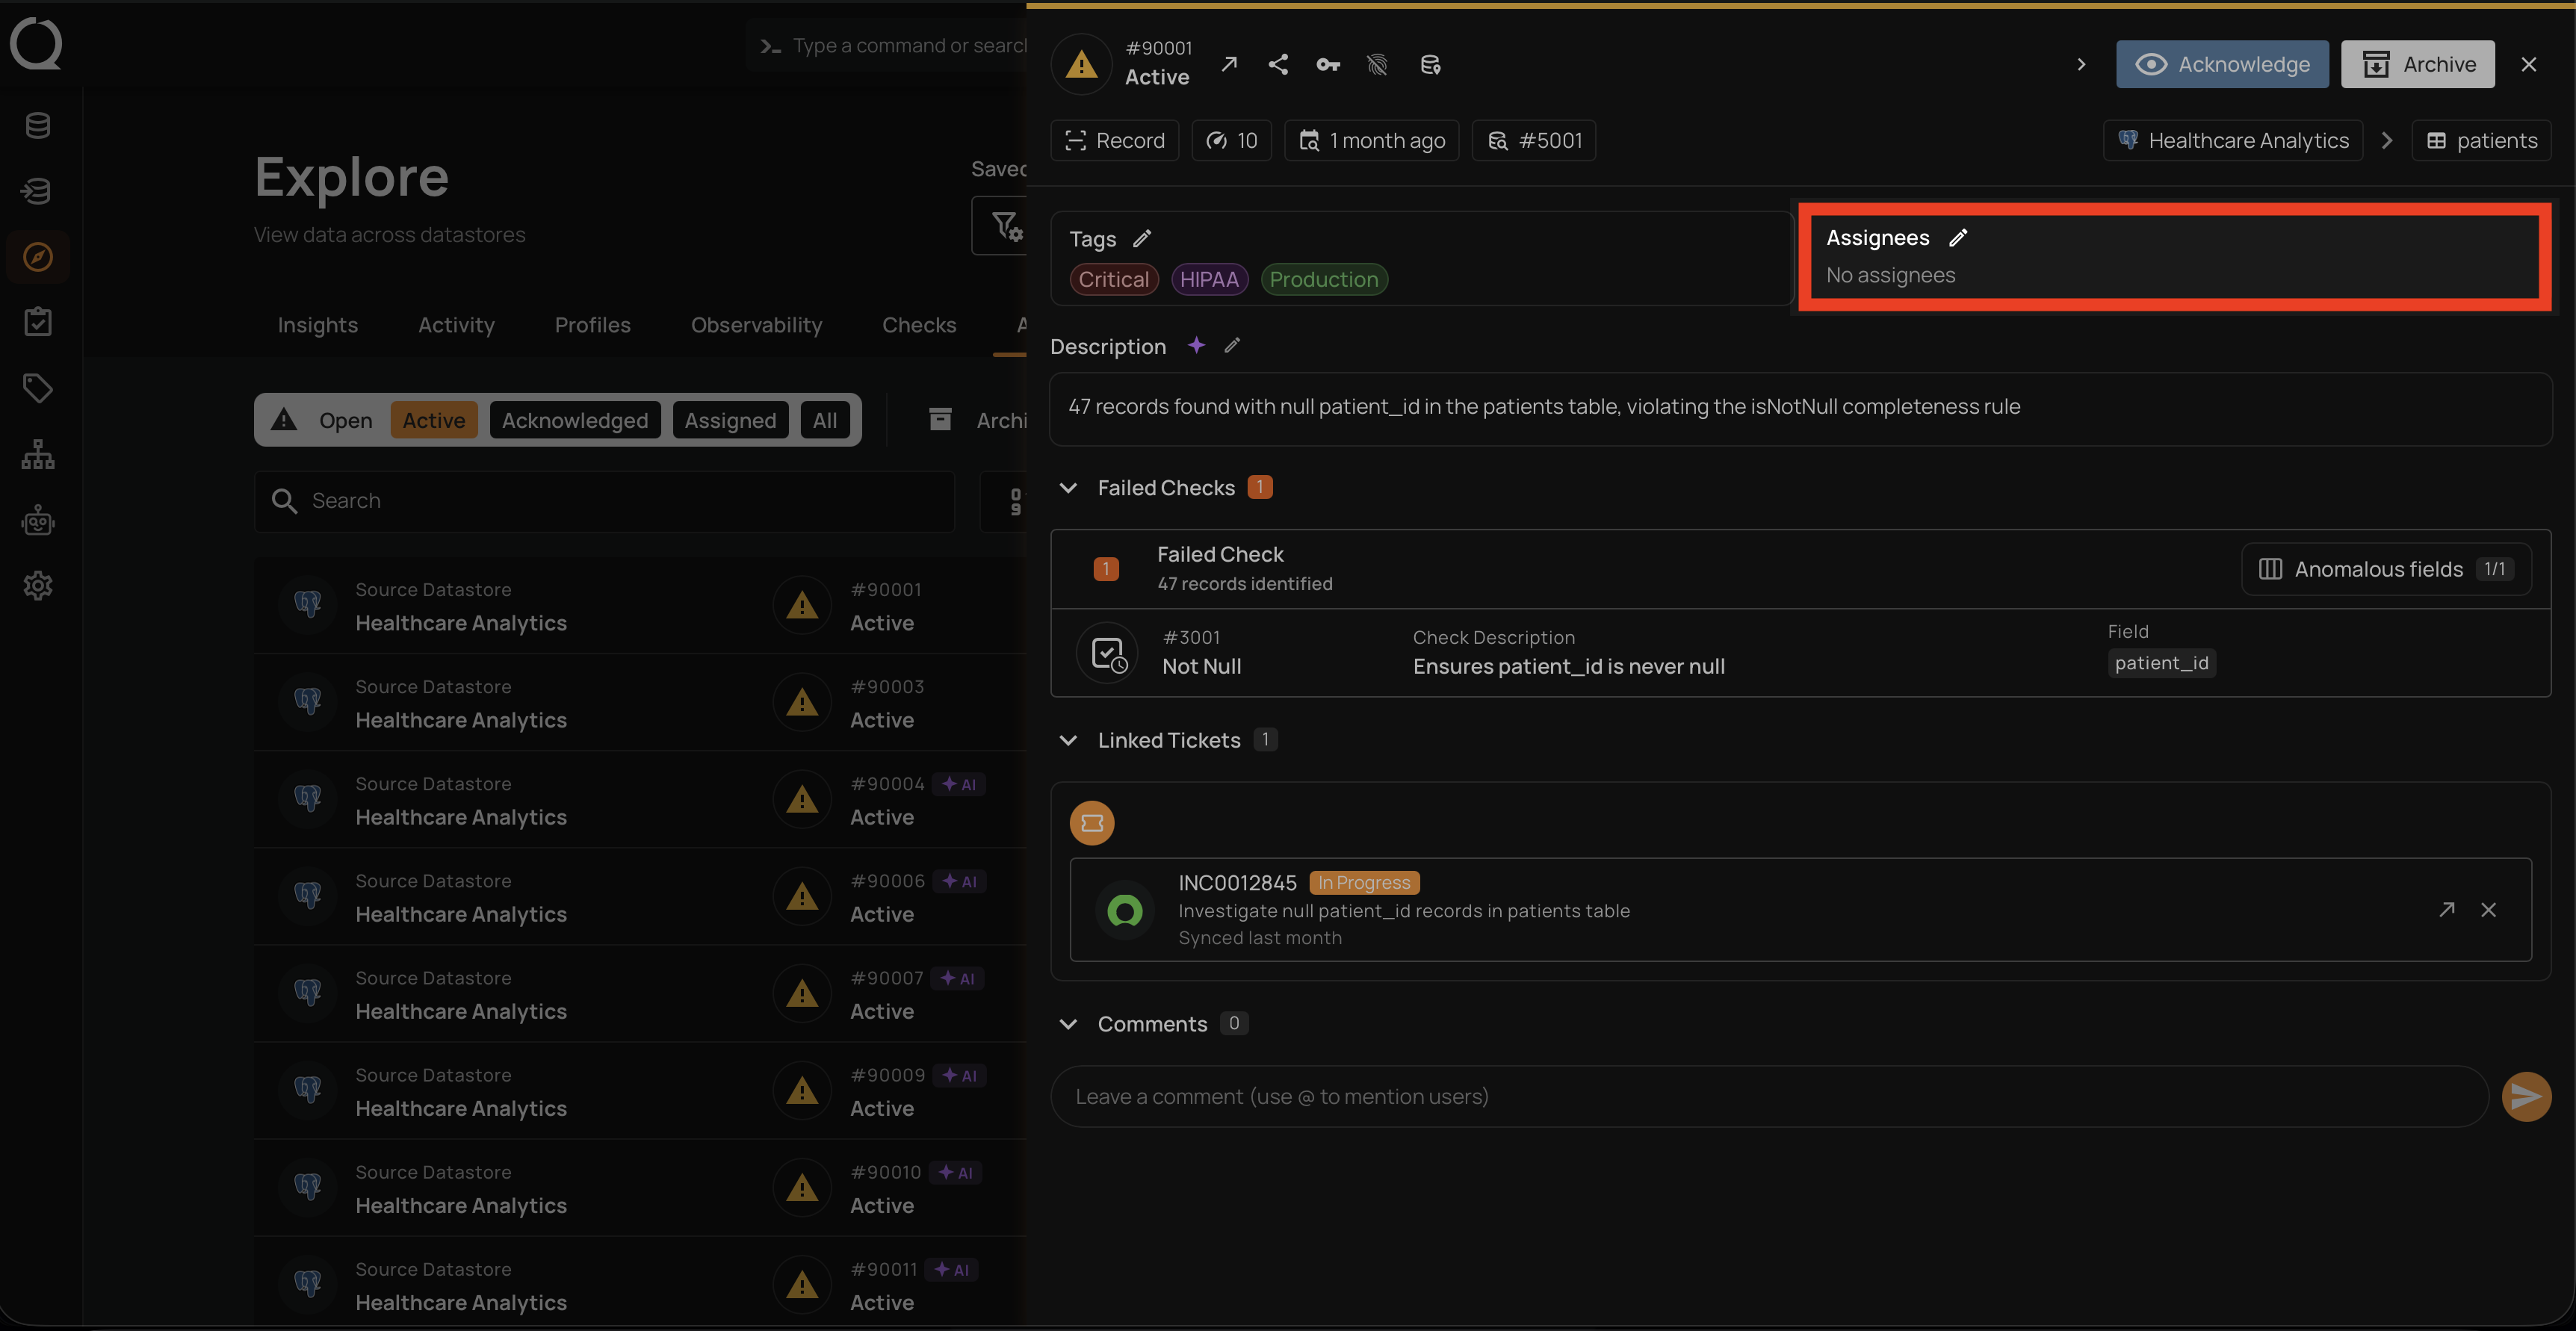This screenshot has height=1331, width=2576.
Task: Open anomaly #90010 row in list
Action: (640, 1187)
